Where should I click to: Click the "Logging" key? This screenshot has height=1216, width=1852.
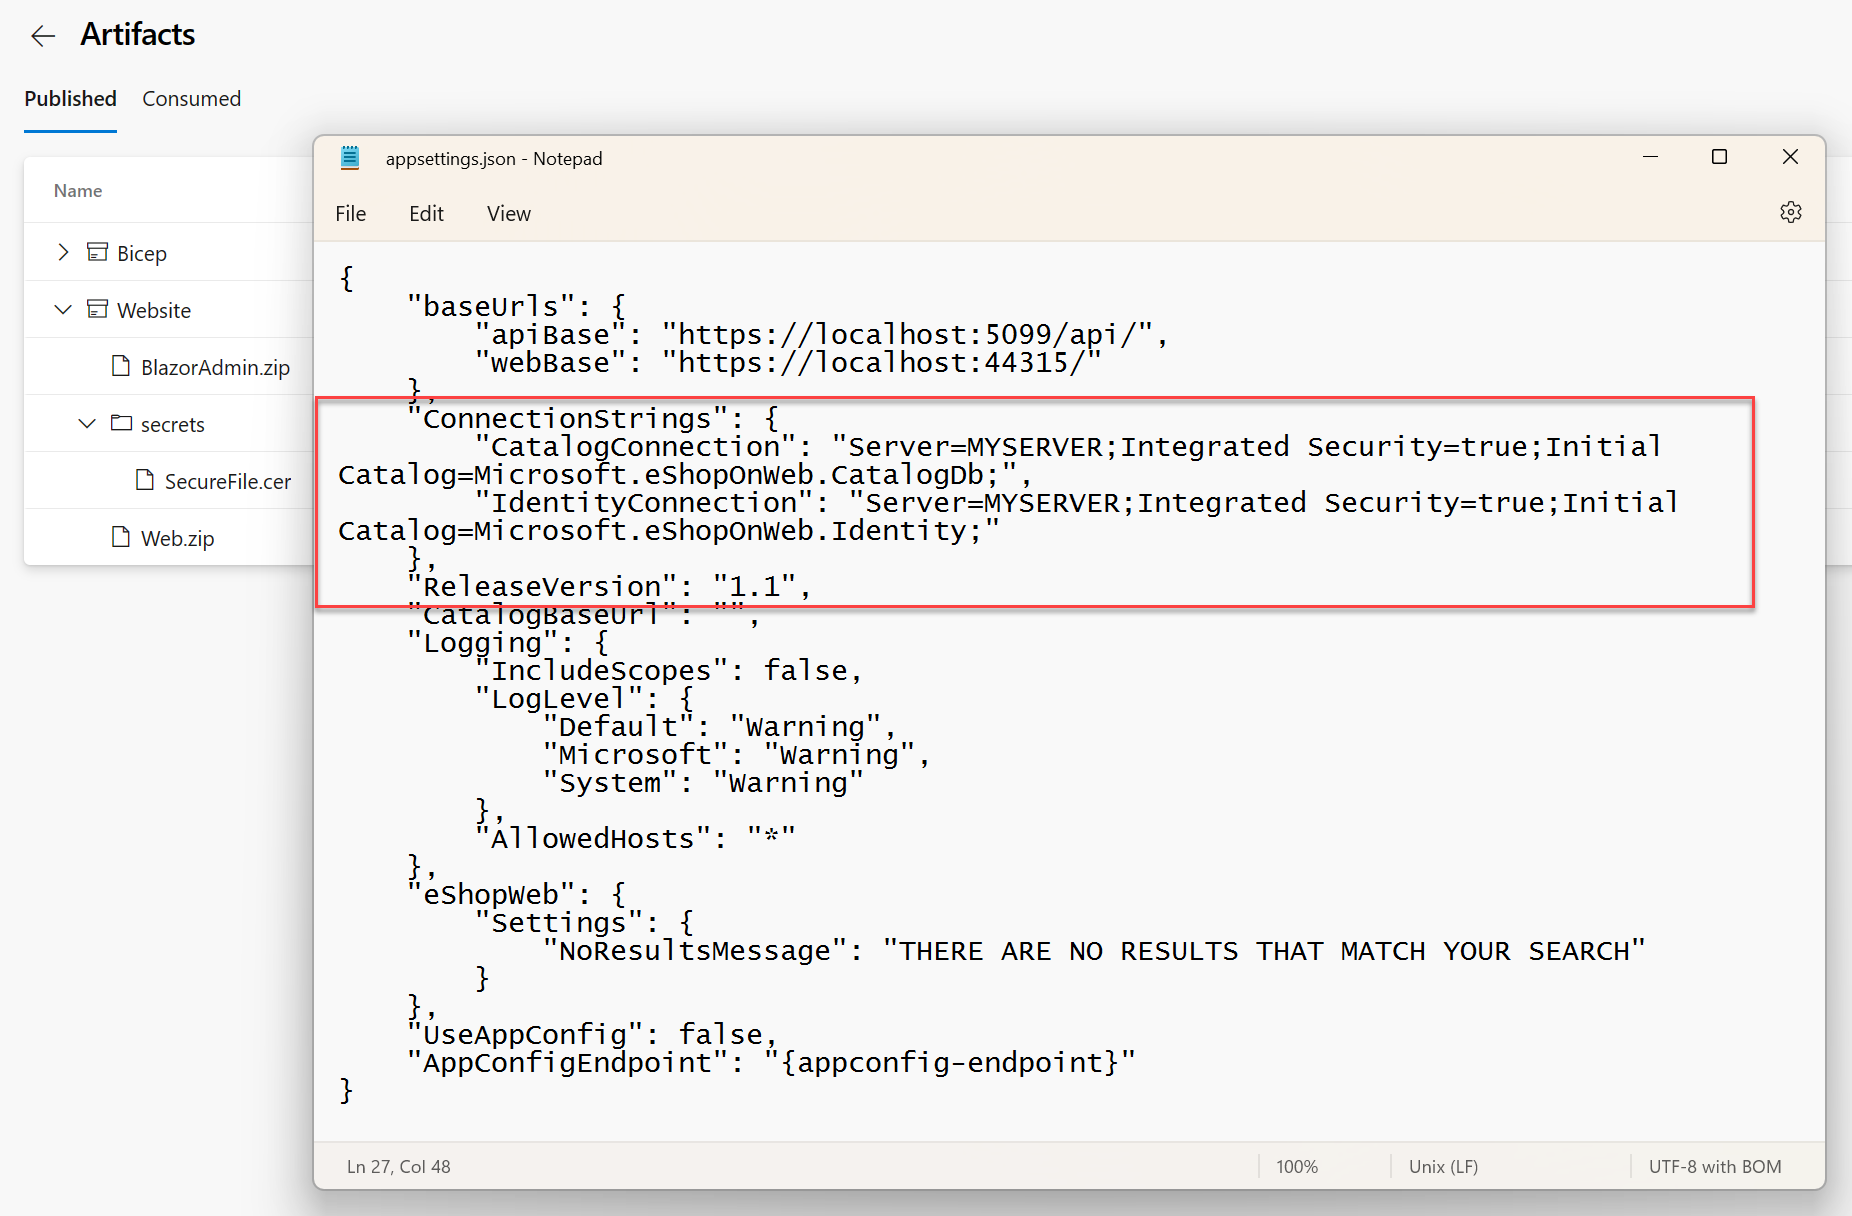(x=482, y=642)
